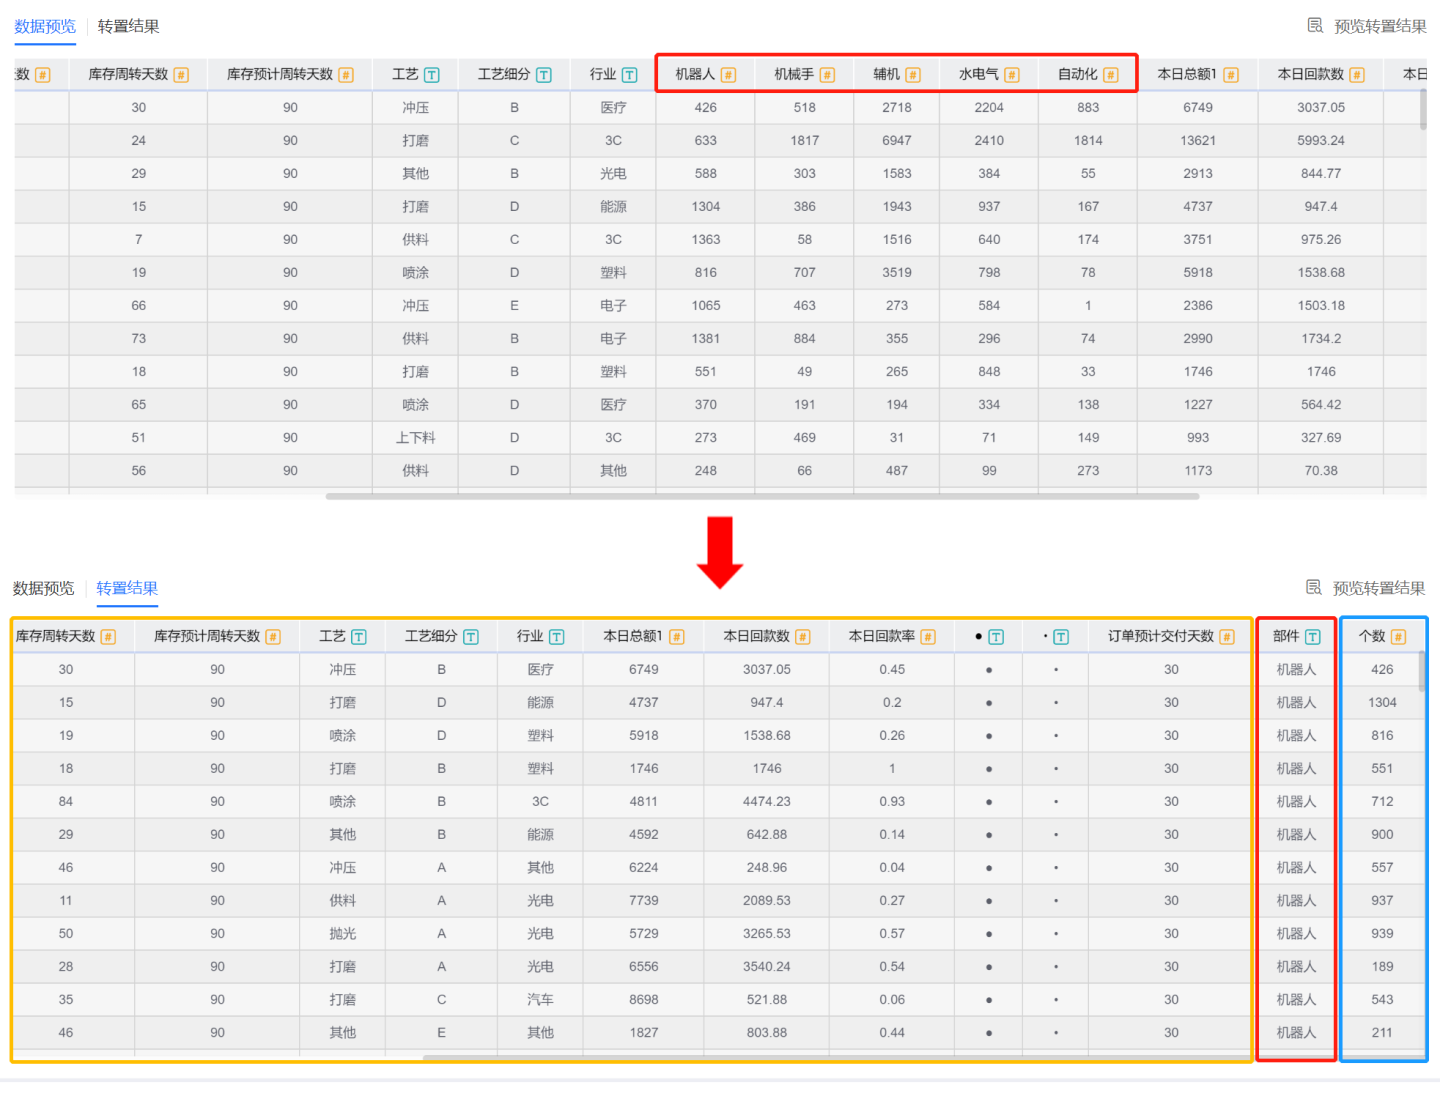Switch to 转置结果 tab in top panel

(128, 26)
